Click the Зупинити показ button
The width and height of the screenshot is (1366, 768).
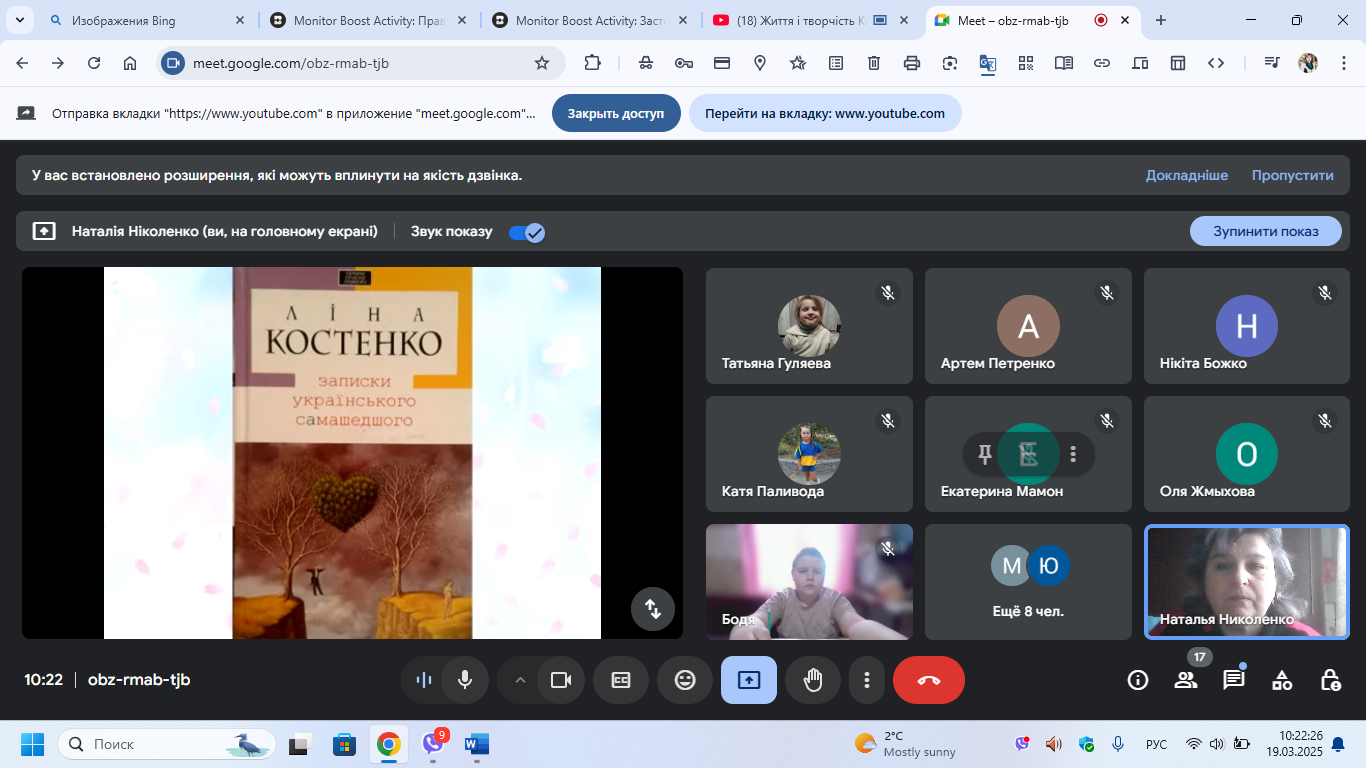[x=1266, y=231]
